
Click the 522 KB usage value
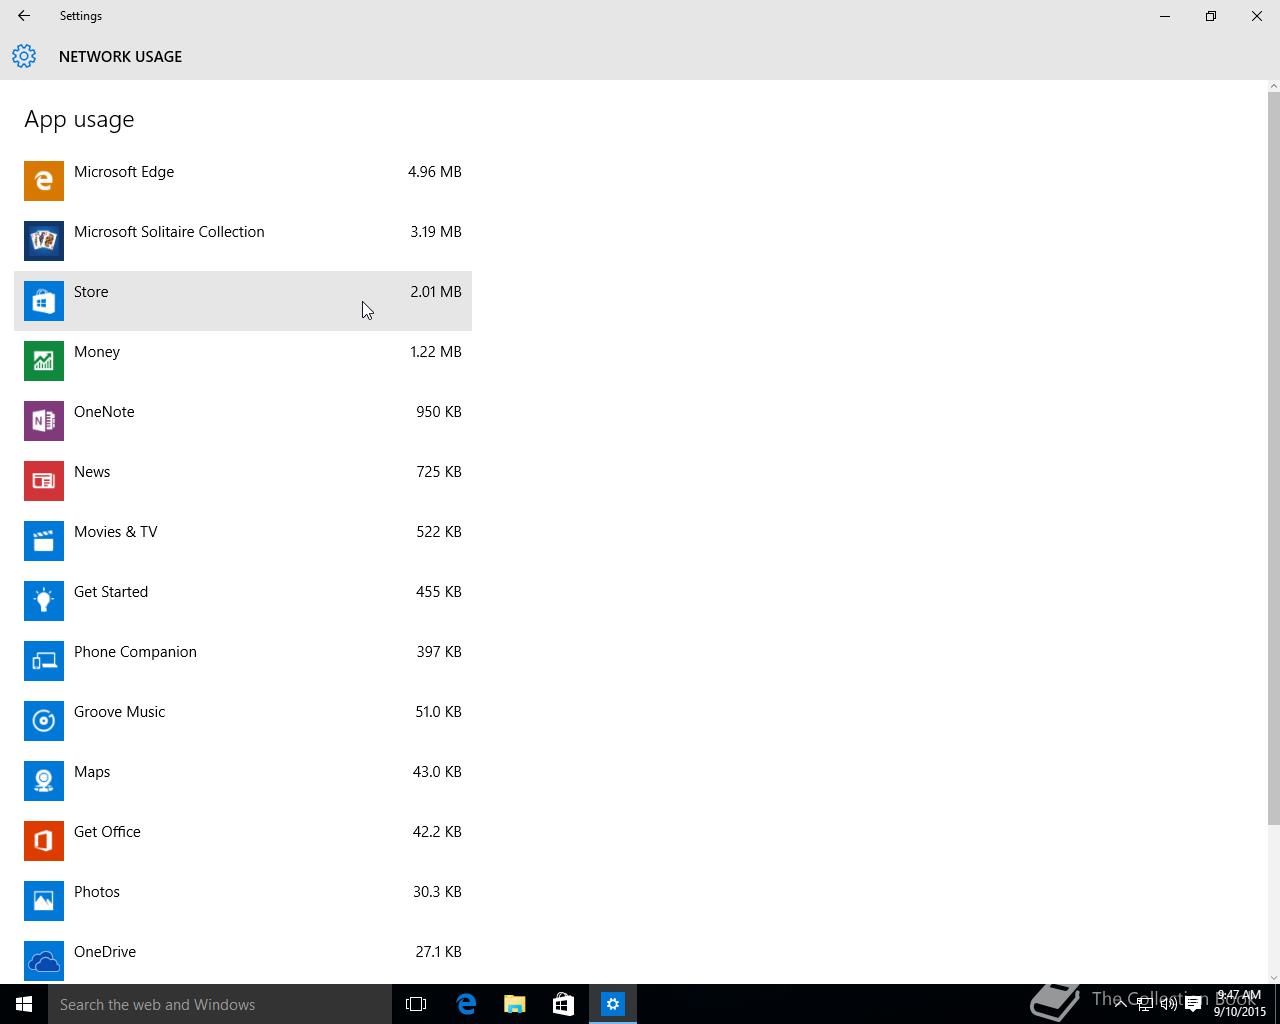[x=439, y=532]
